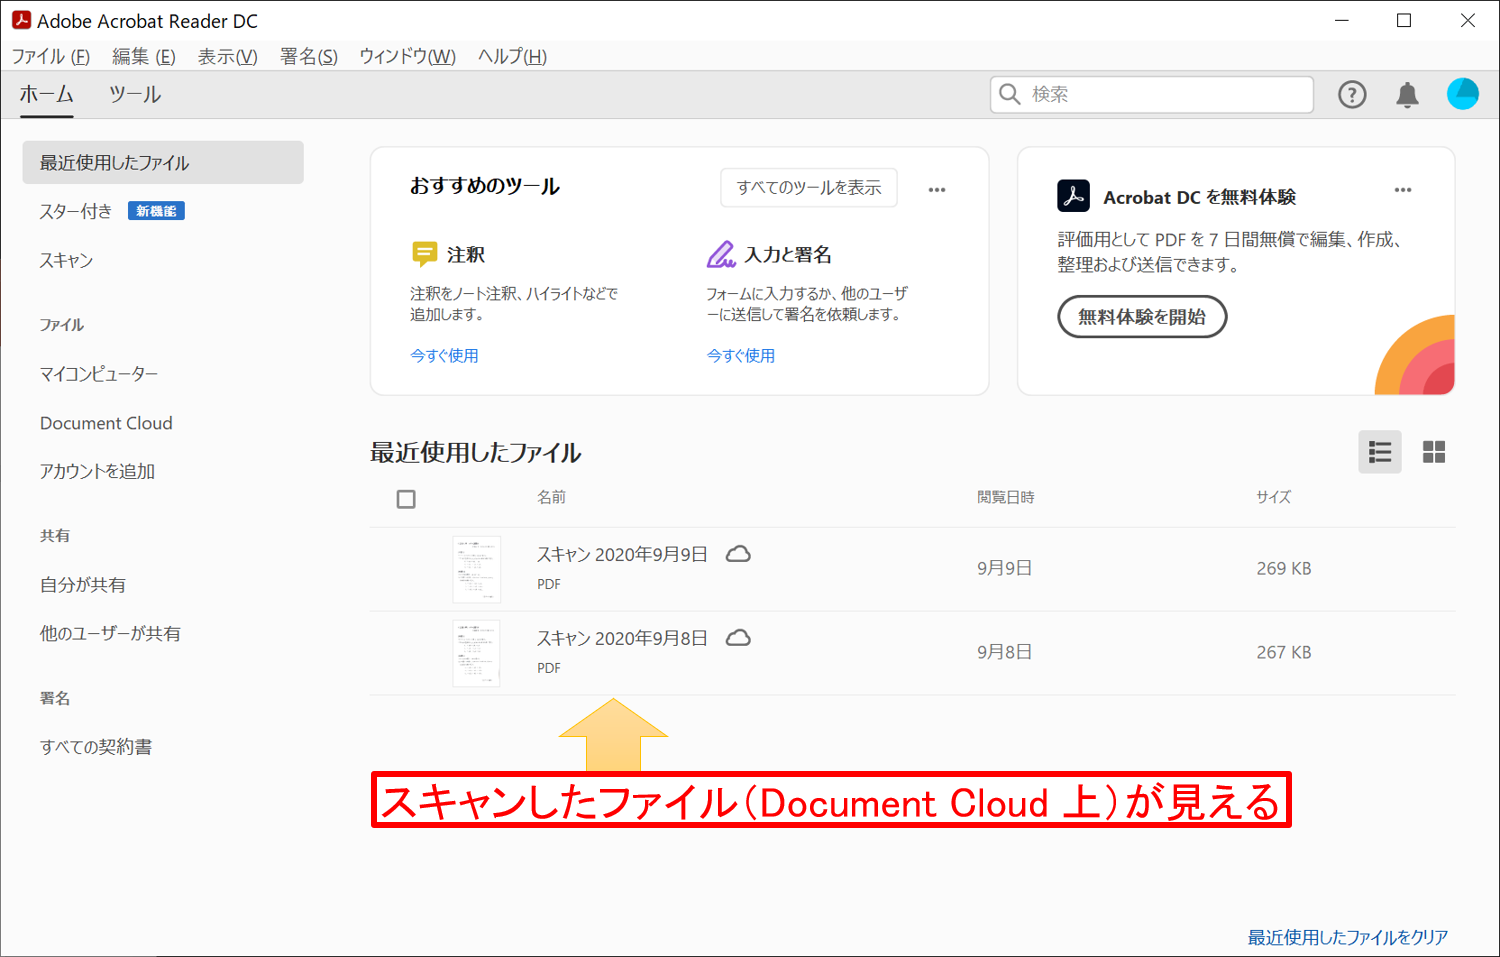The width and height of the screenshot is (1500, 957).
Task: Click 今すぐ使用 under 入力と署名
Action: coord(741,356)
